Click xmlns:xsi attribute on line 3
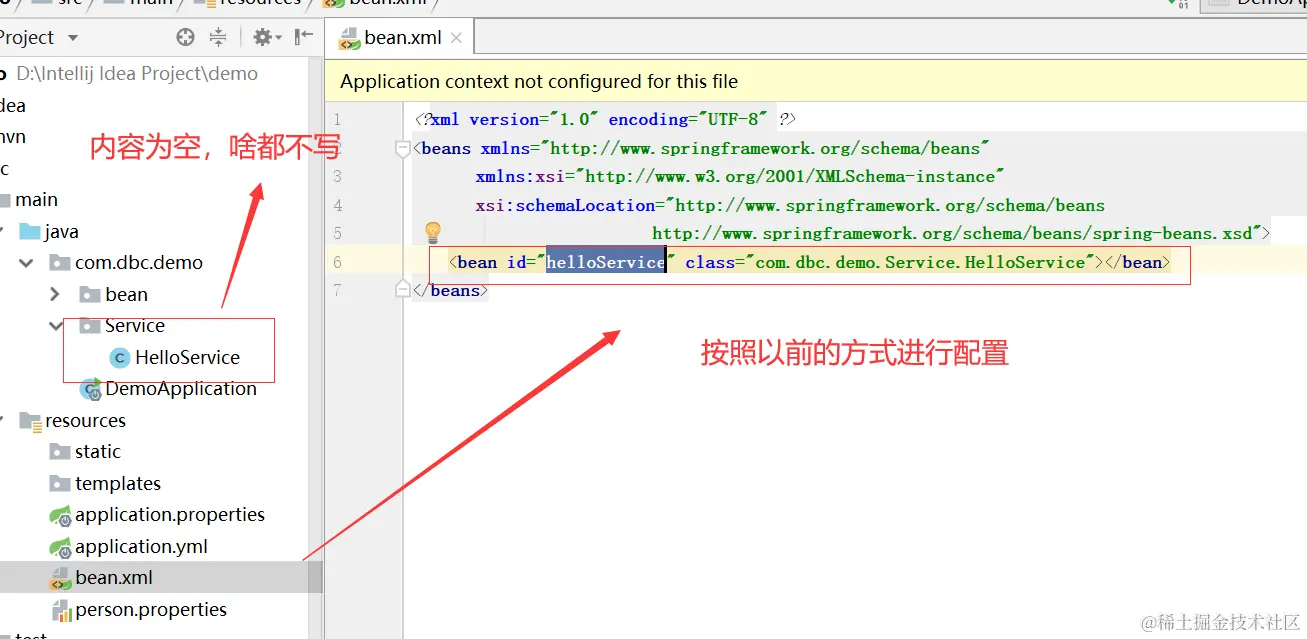This screenshot has width=1307, height=639. pos(520,176)
